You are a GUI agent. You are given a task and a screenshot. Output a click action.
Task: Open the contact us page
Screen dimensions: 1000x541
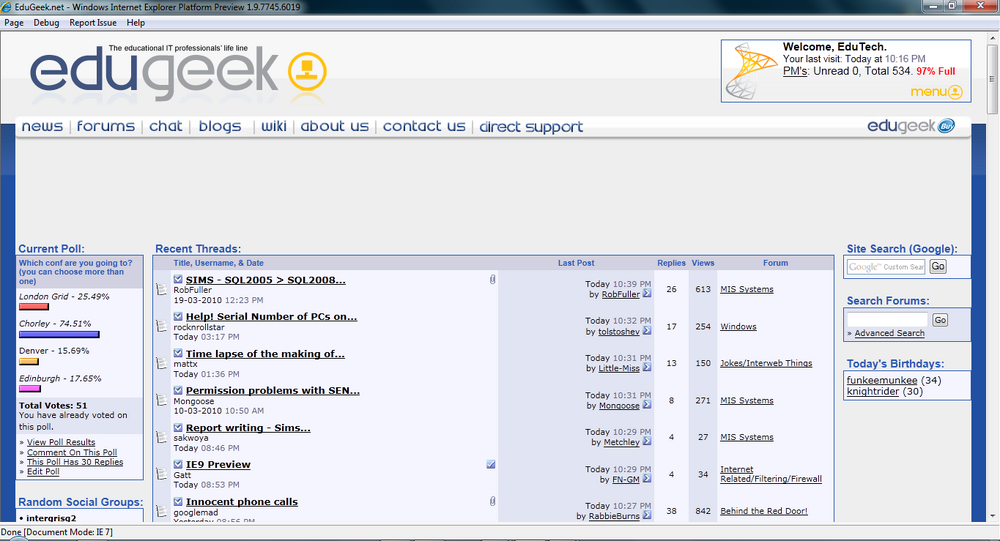click(424, 126)
